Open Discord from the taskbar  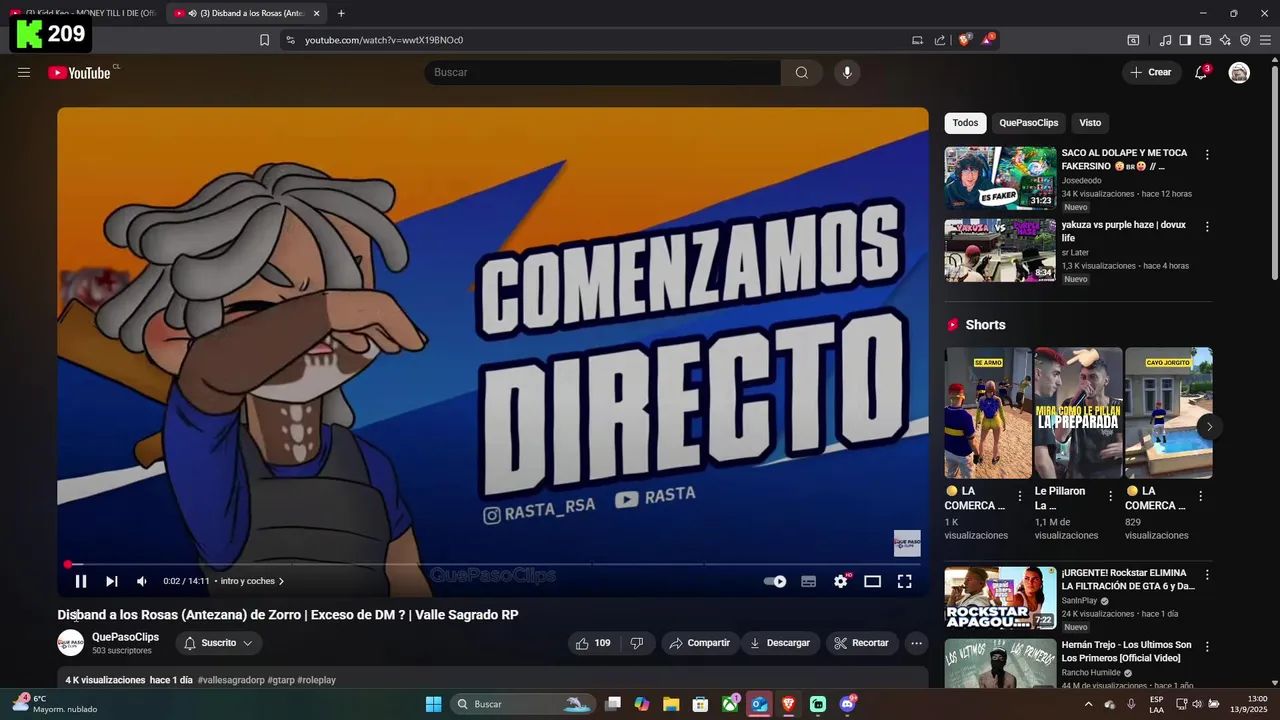point(848,704)
